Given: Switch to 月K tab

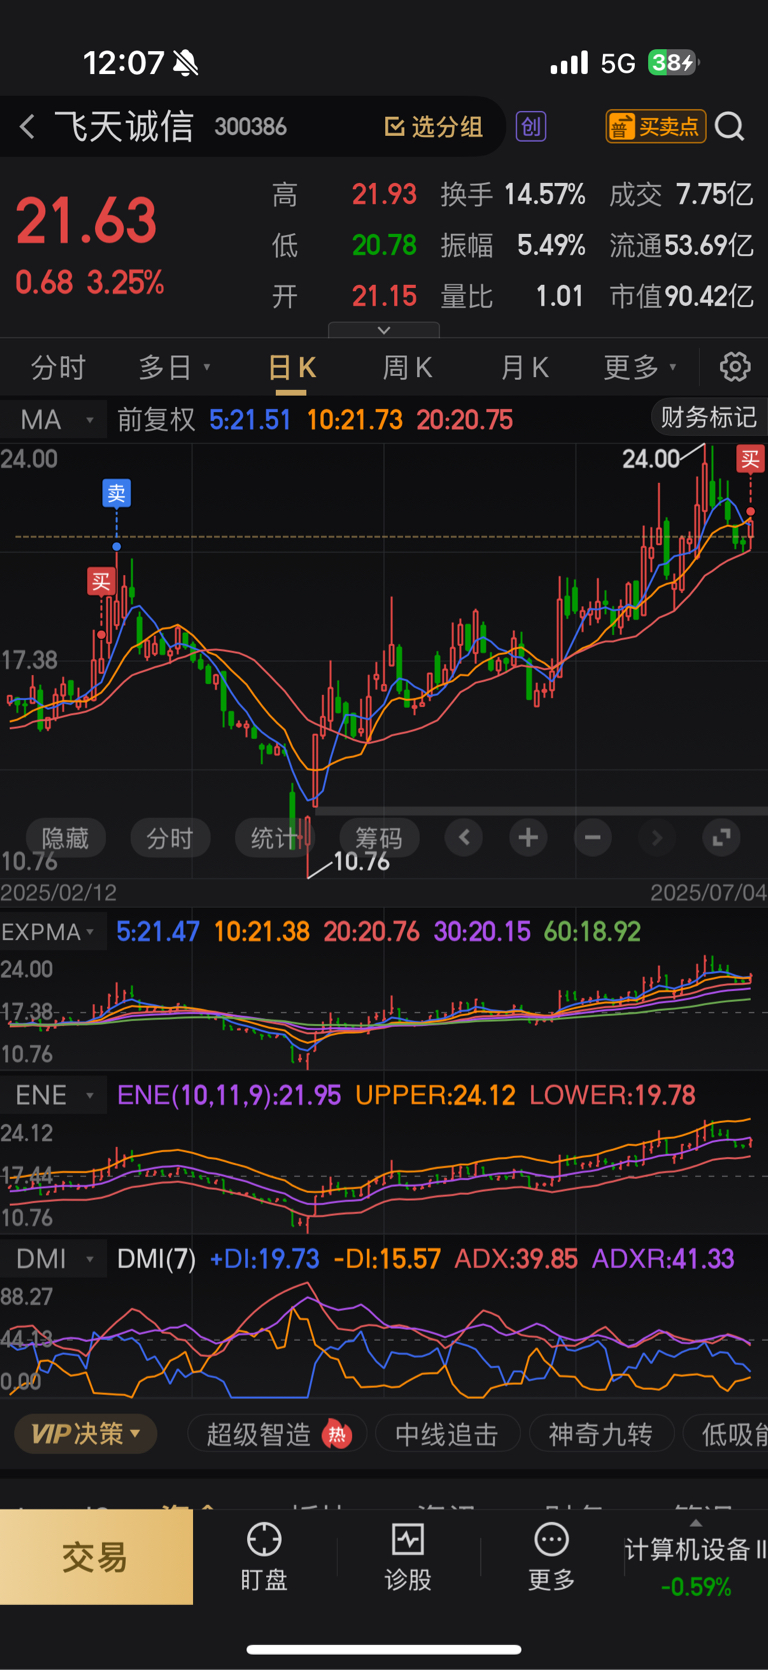Looking at the screenshot, I should (x=524, y=368).
